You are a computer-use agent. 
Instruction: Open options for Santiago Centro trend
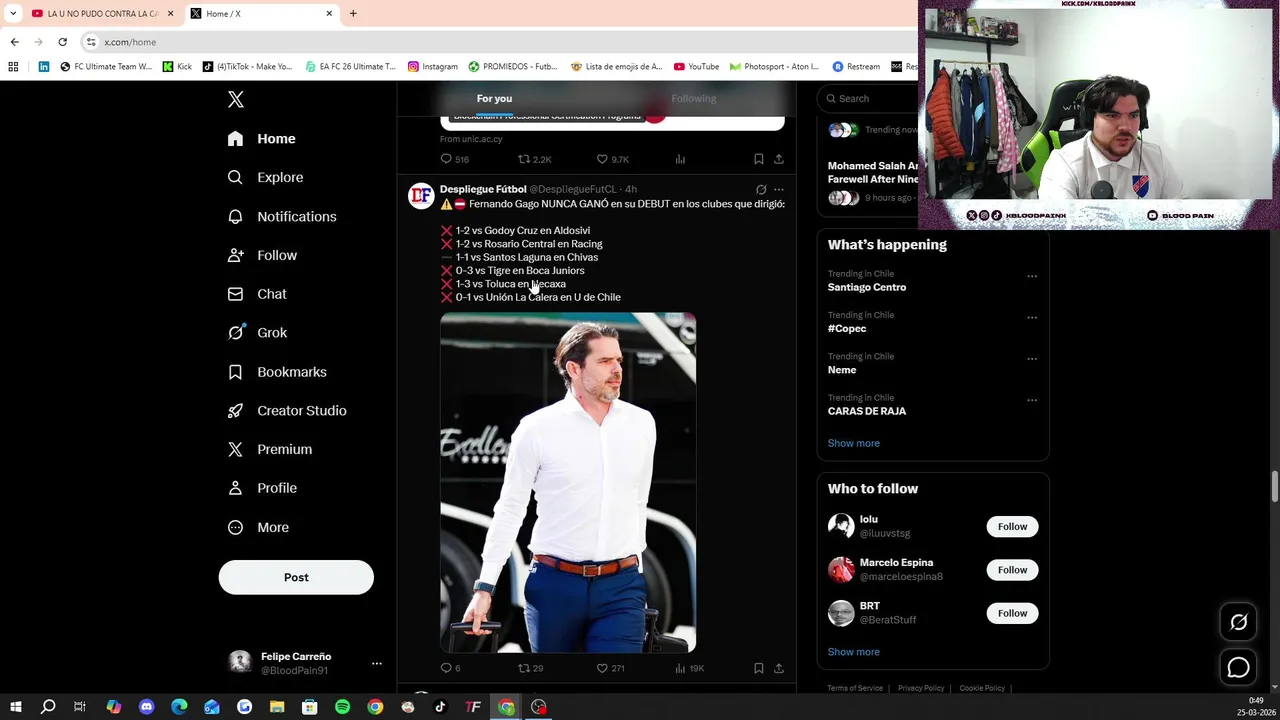pos(1032,276)
